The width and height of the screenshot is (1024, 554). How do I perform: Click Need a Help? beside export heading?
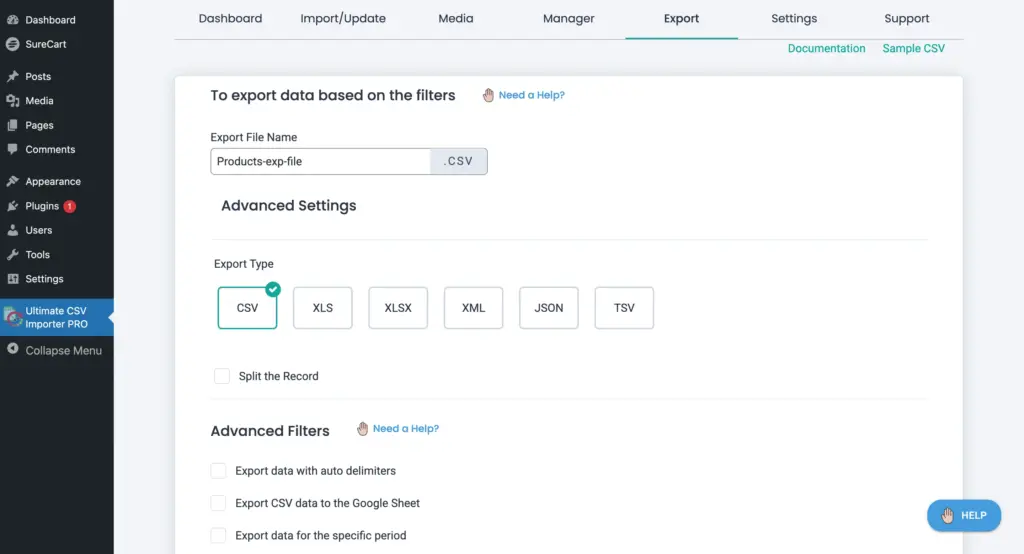532,95
